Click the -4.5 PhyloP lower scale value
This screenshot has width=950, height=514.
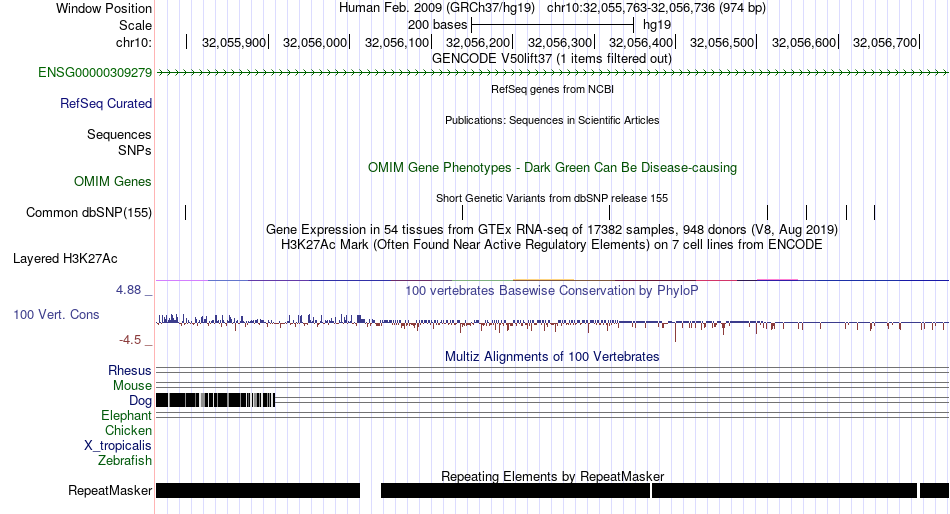coord(130,340)
